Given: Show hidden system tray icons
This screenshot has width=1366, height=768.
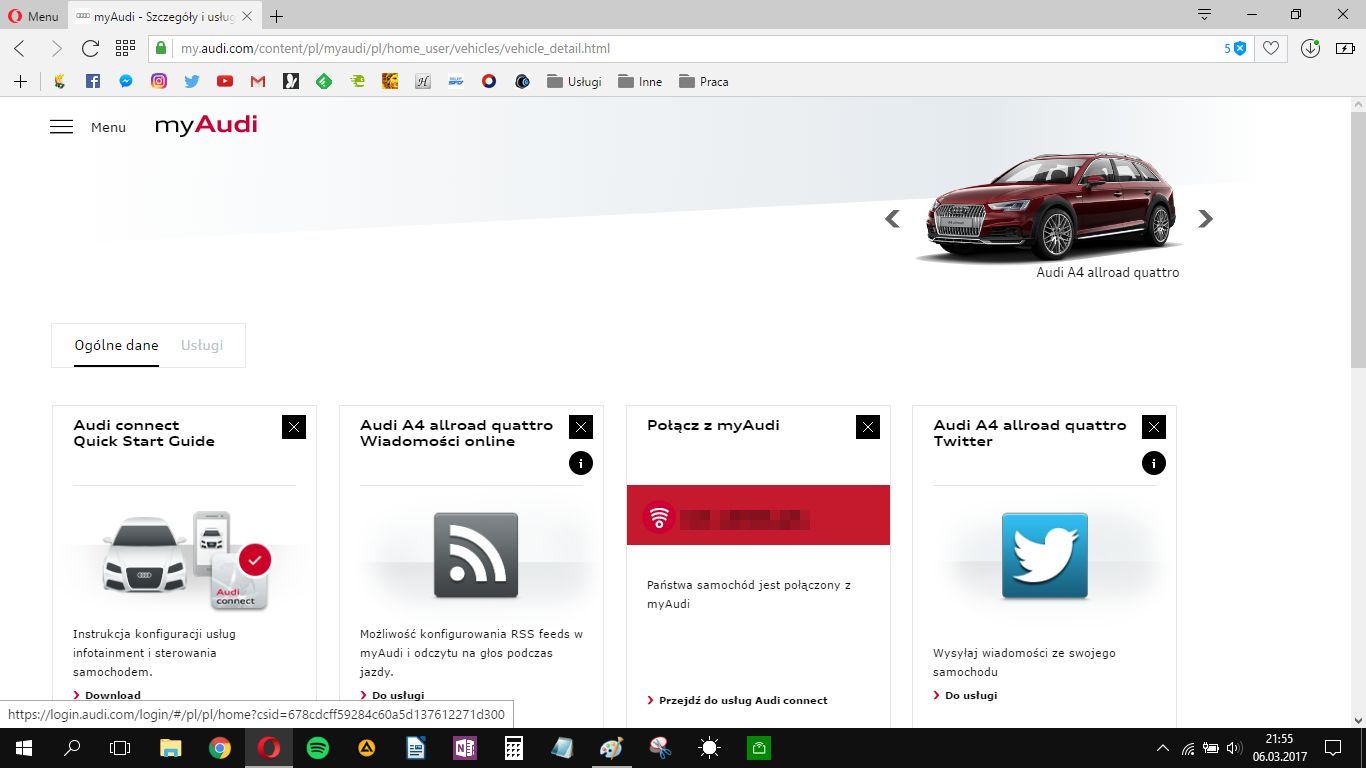Looking at the screenshot, I should click(1162, 748).
